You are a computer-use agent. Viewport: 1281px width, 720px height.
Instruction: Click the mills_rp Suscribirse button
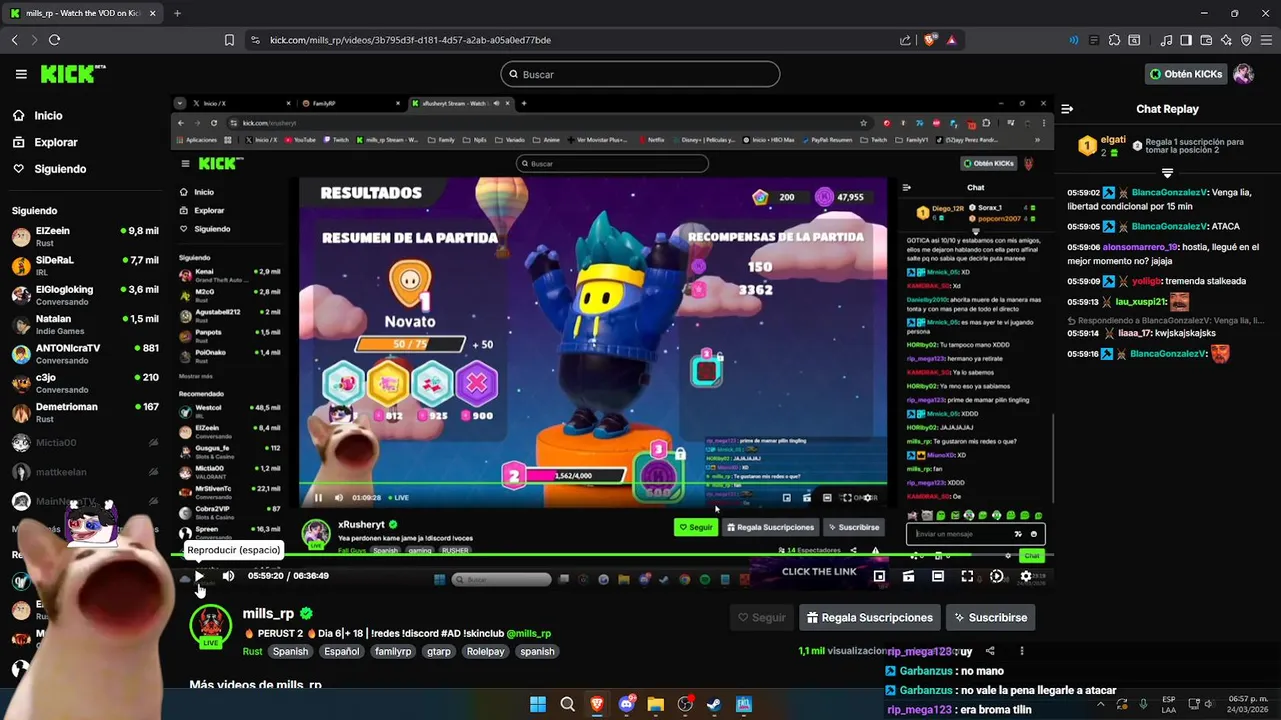[x=990, y=617]
